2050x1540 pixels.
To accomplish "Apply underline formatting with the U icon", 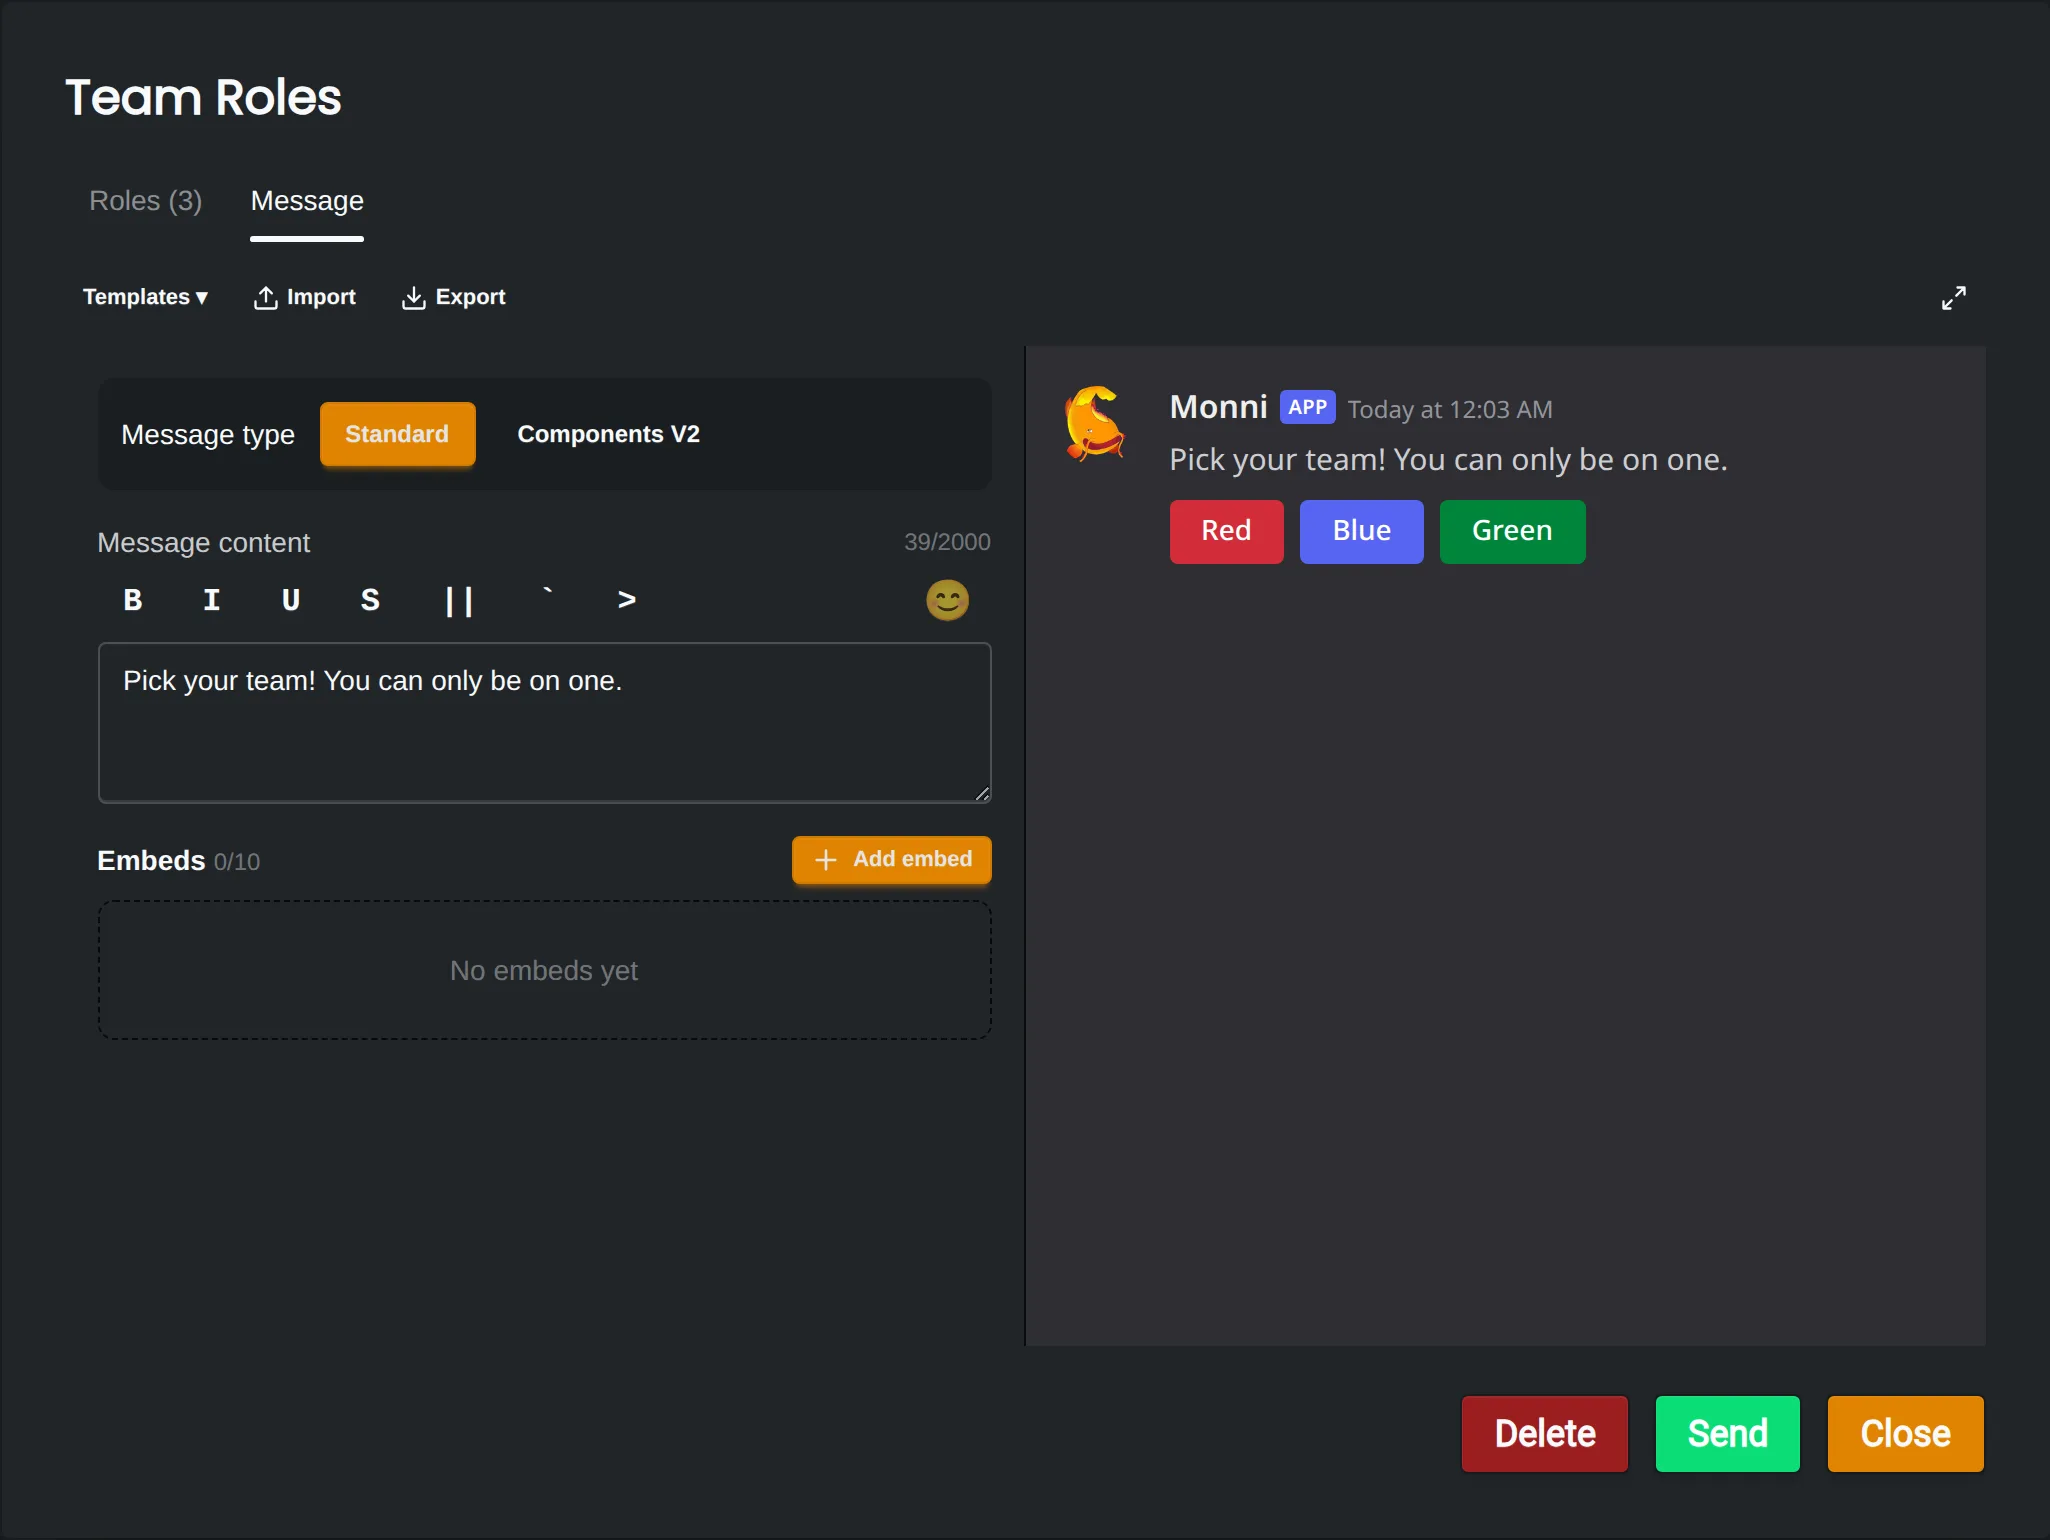I will [x=290, y=600].
